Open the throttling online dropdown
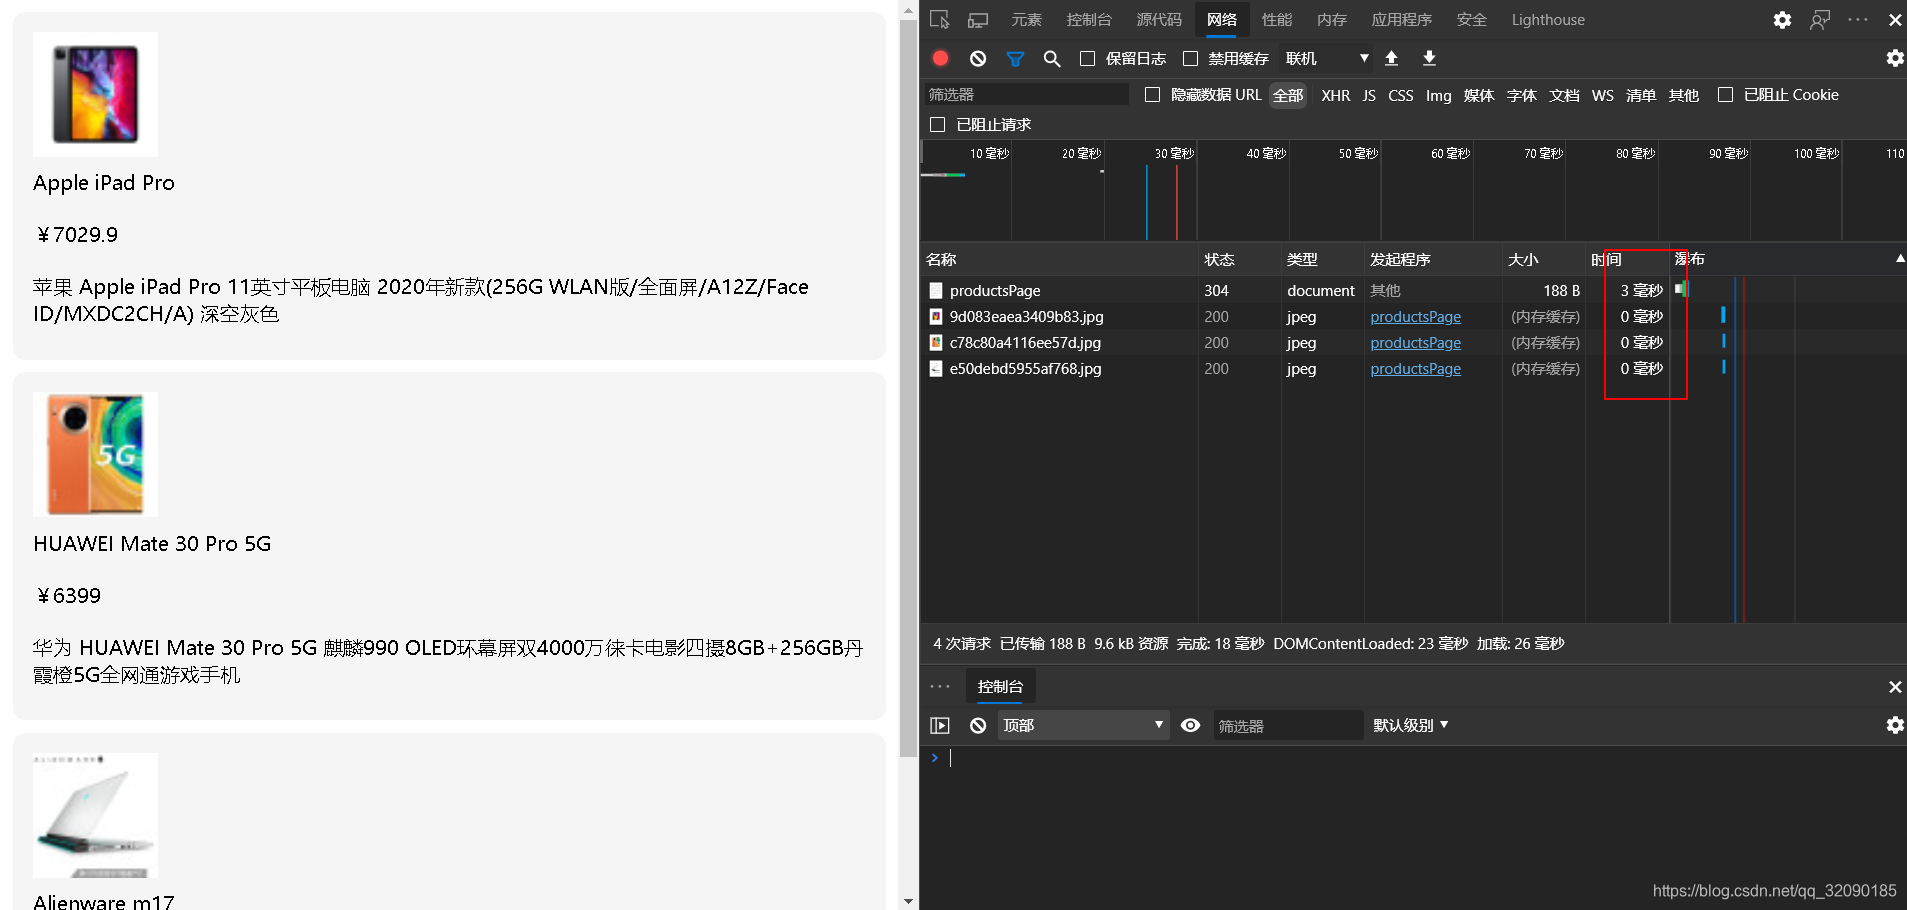1907x910 pixels. tap(1326, 59)
